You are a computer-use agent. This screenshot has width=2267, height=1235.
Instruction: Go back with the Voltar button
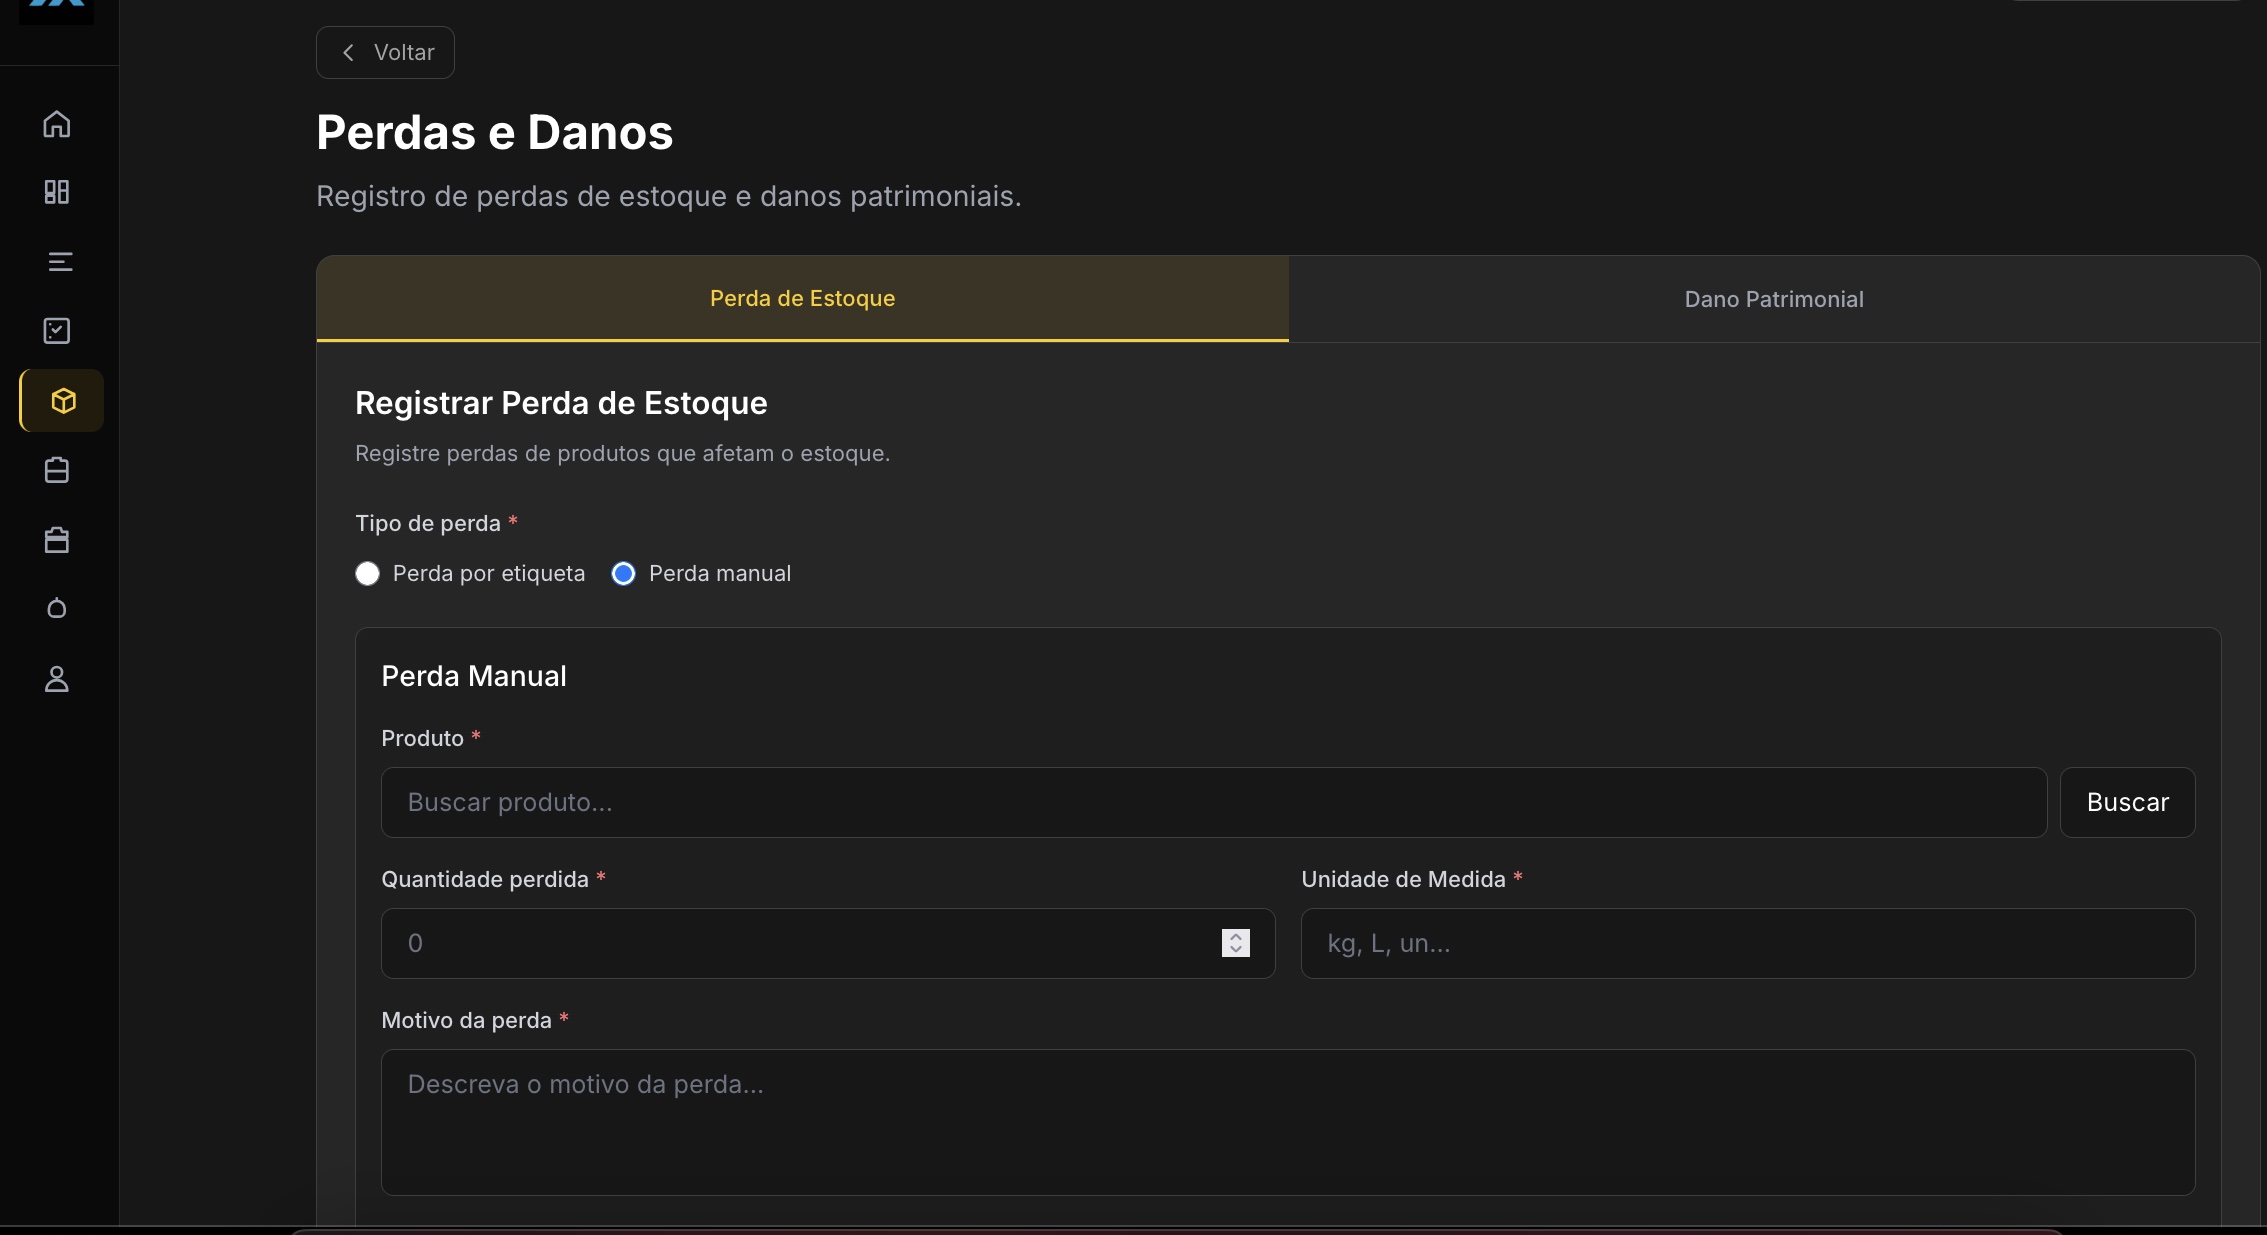pos(385,52)
